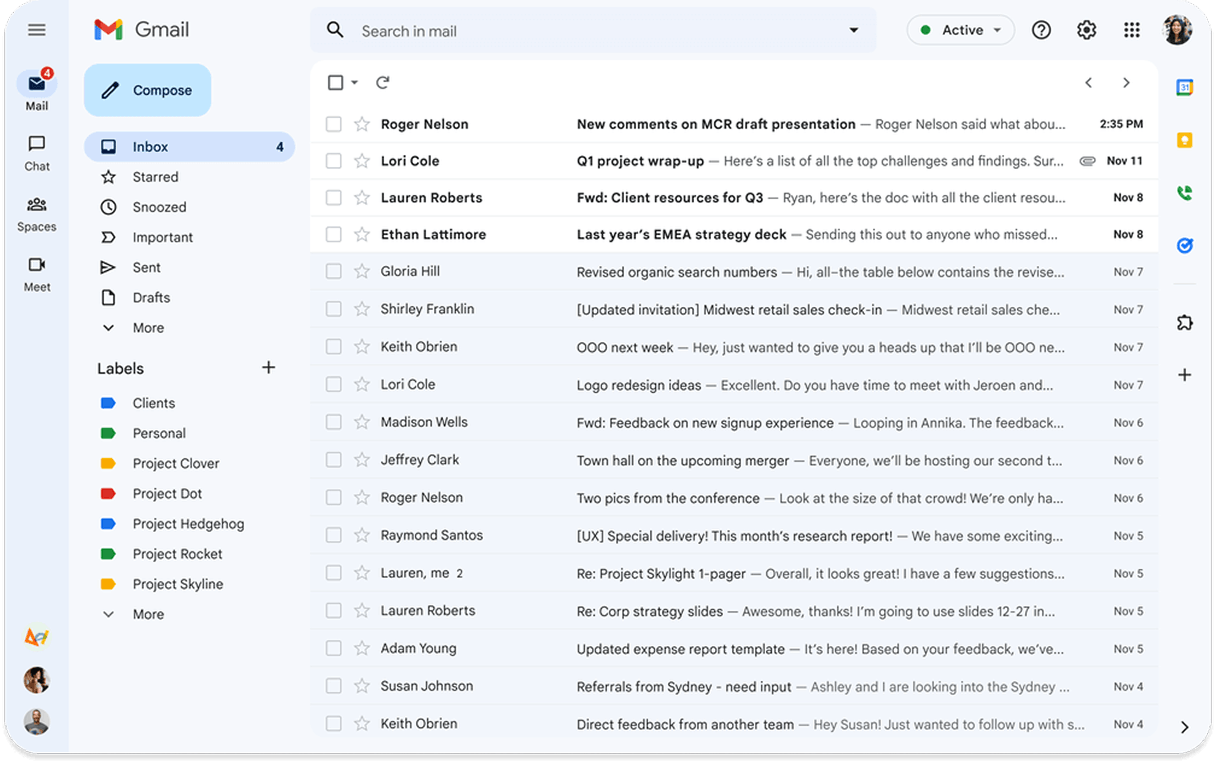Select the Q1 project wrap-up checkbox
This screenshot has width=1216, height=763.
pyautogui.click(x=334, y=161)
